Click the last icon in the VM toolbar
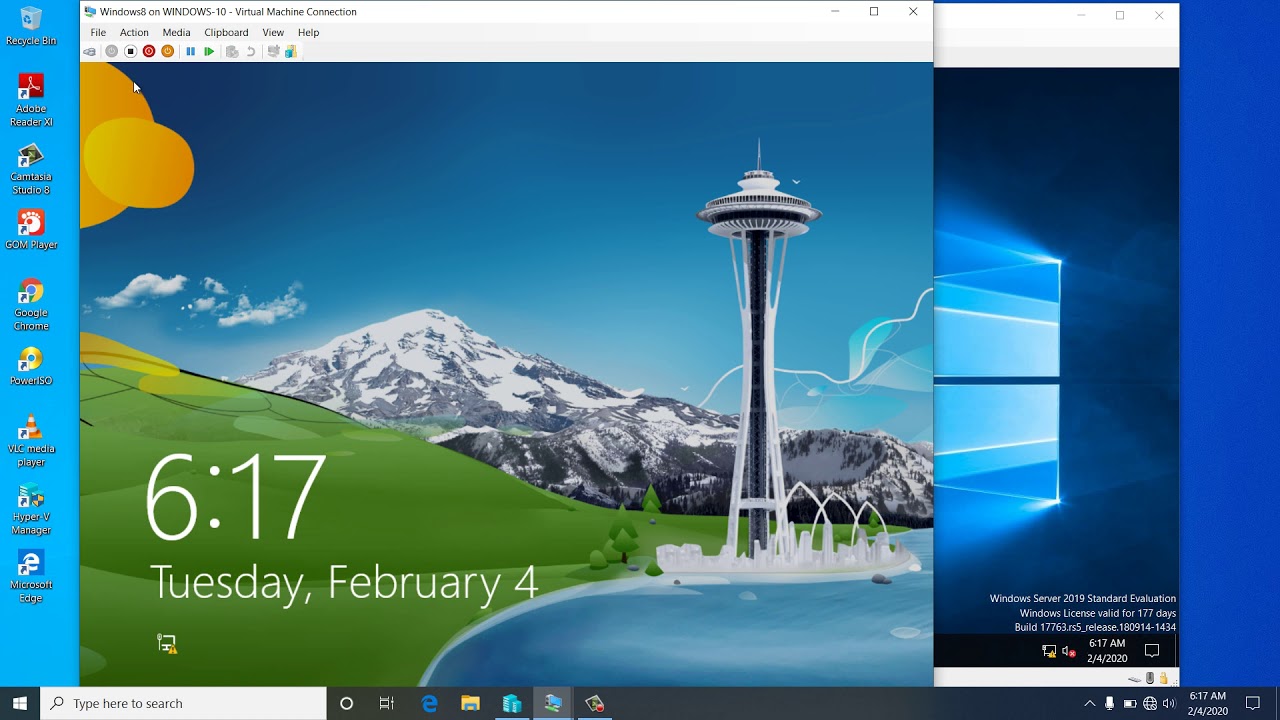Viewport: 1280px width, 720px height. (290, 51)
